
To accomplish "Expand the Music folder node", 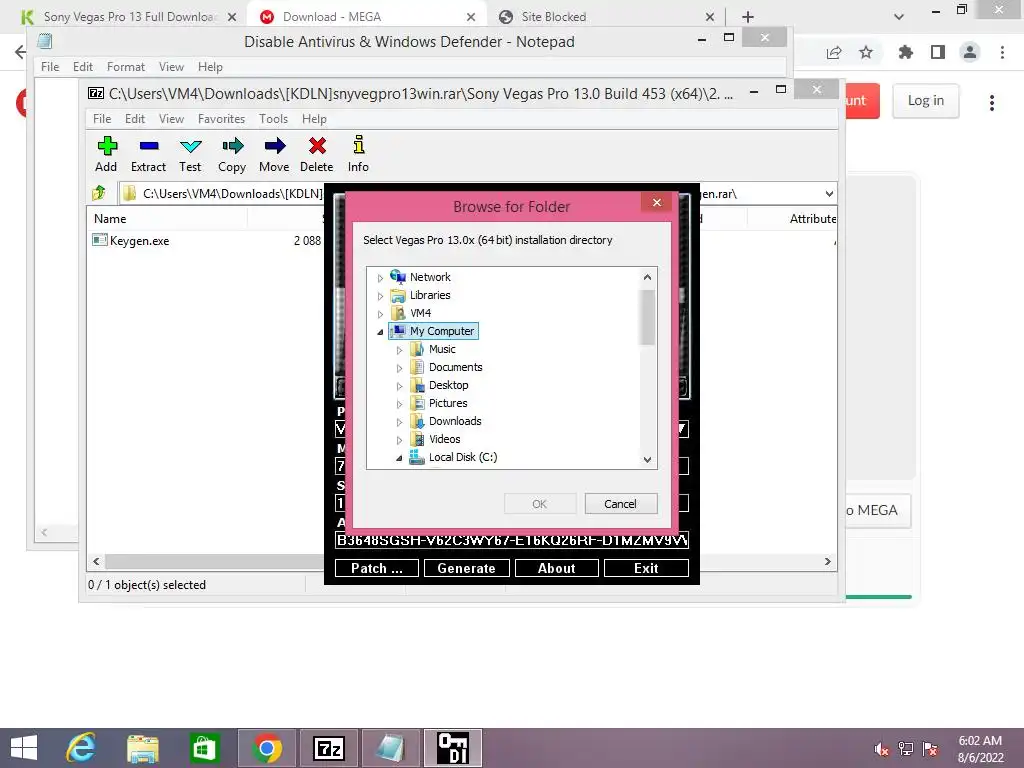I will pyautogui.click(x=399, y=350).
